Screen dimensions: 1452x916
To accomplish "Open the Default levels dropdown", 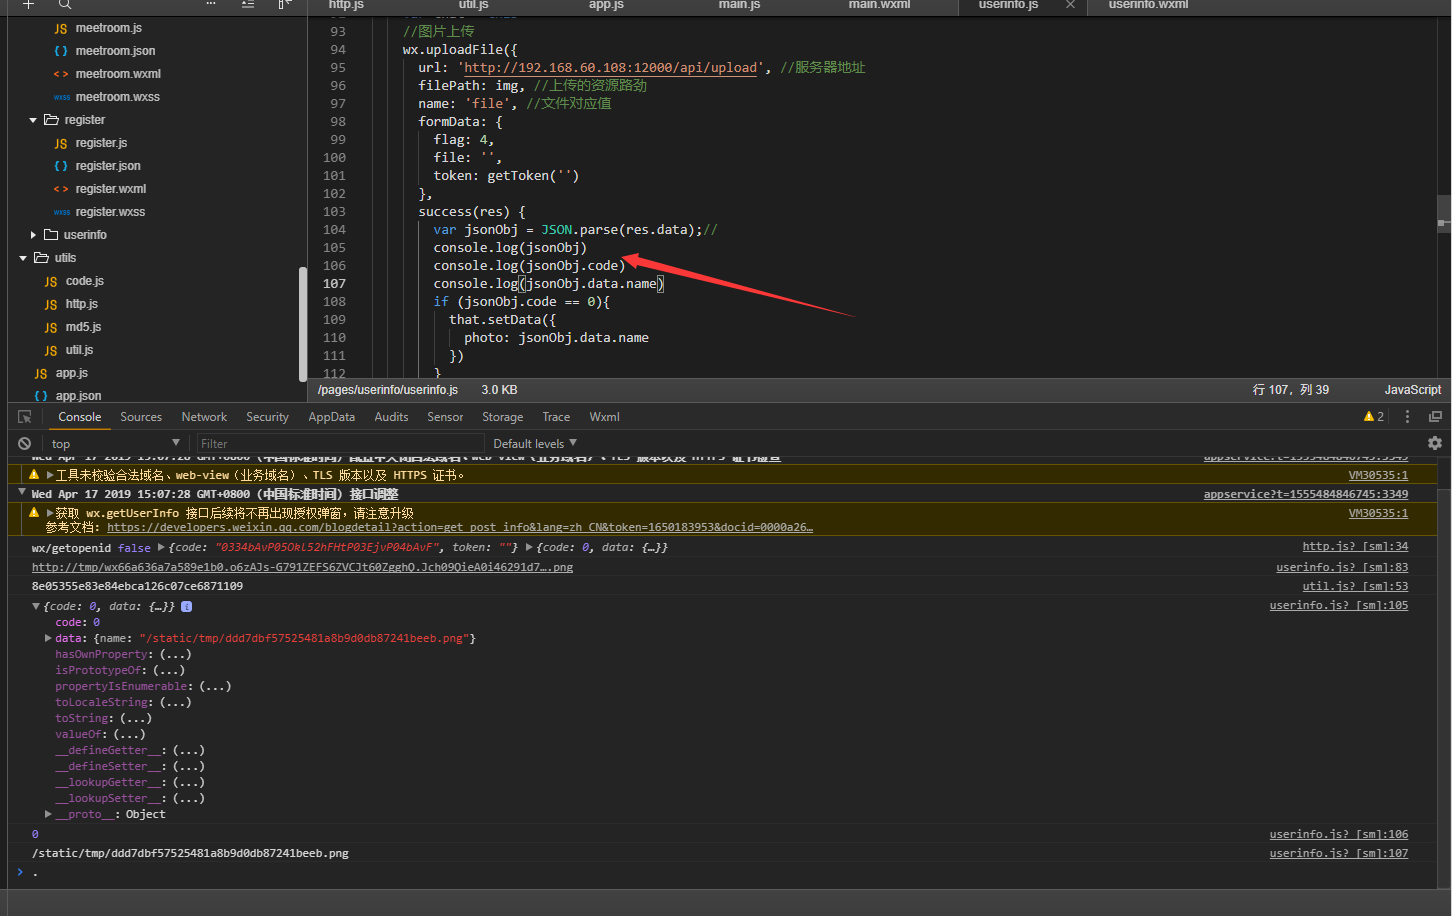I will click(x=535, y=443).
